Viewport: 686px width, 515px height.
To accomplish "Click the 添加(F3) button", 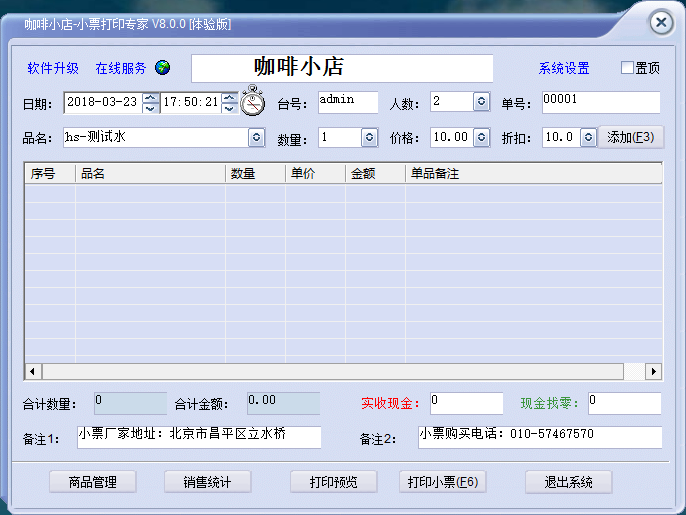I will coord(630,137).
